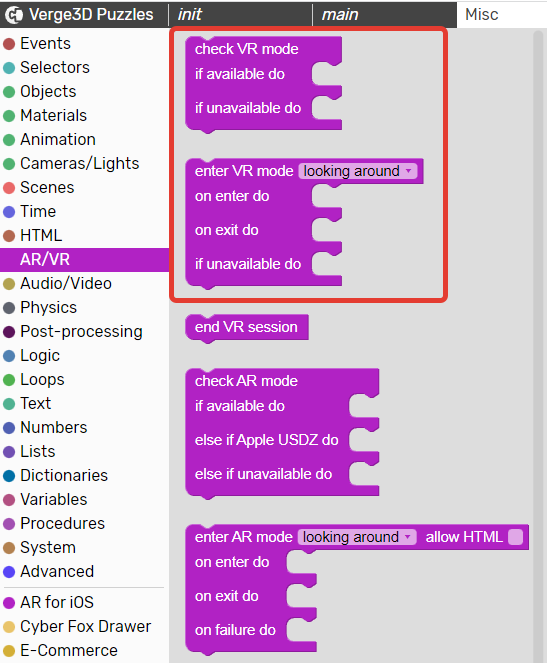The image size is (547, 663).
Task: Click 'else if unavailable do' text
Action: tap(263, 474)
